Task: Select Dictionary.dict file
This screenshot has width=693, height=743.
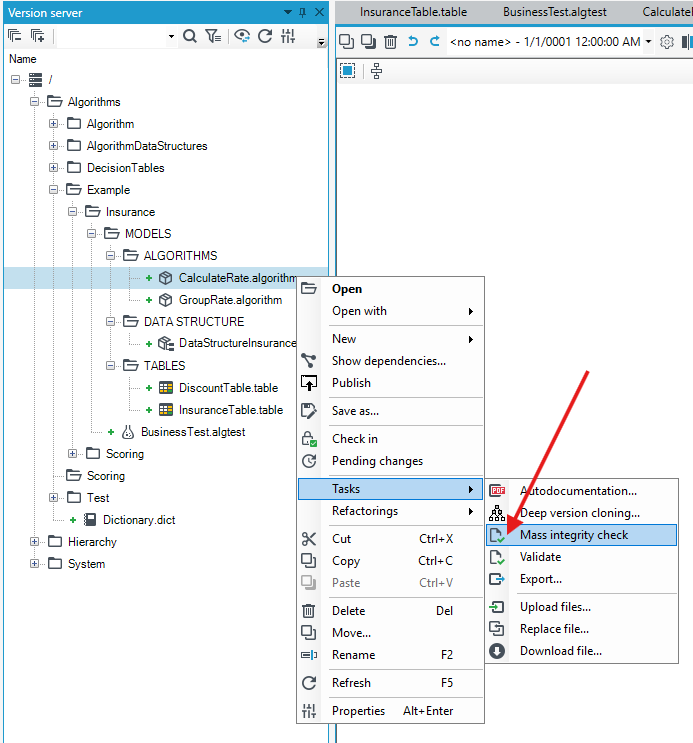Action: click(139, 520)
